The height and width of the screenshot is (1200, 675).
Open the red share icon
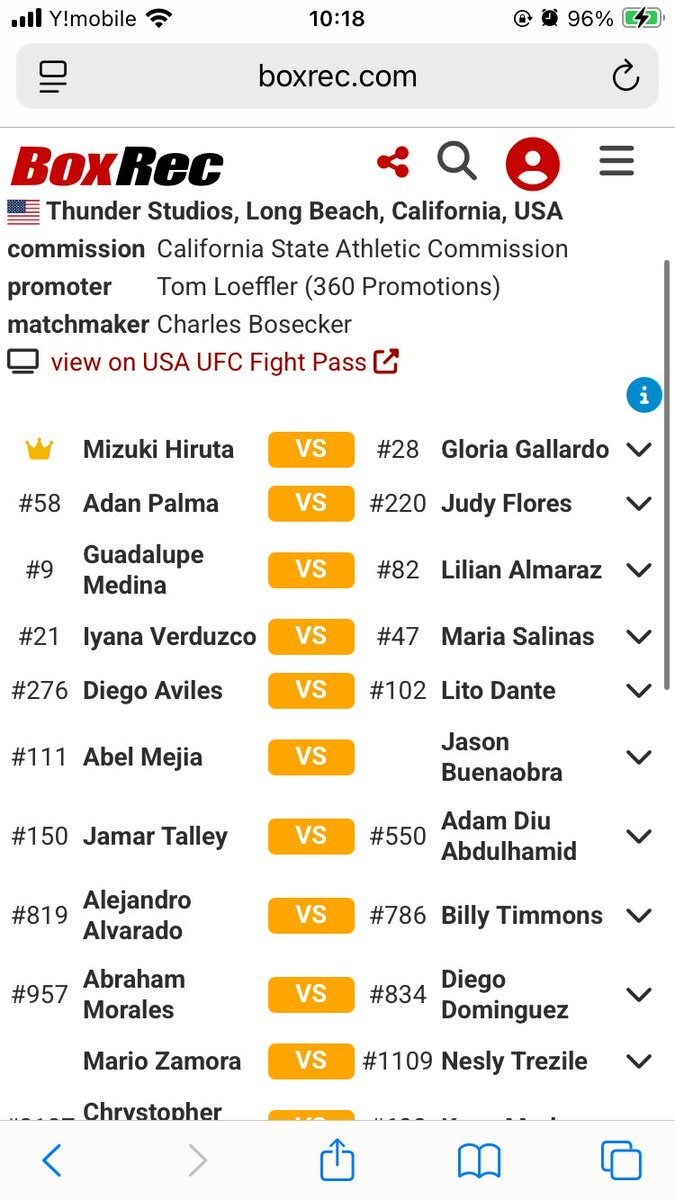pos(393,163)
